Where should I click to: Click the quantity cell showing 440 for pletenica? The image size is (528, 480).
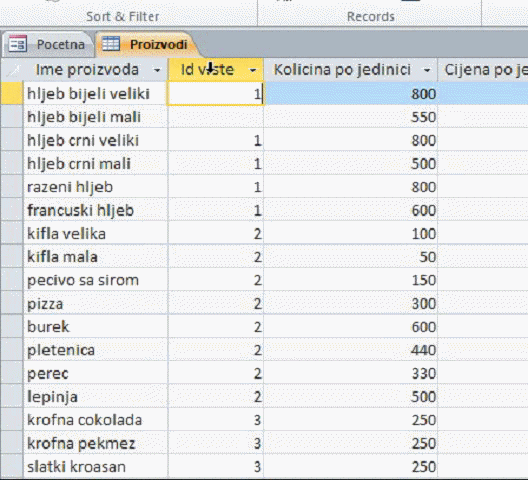(x=351, y=350)
